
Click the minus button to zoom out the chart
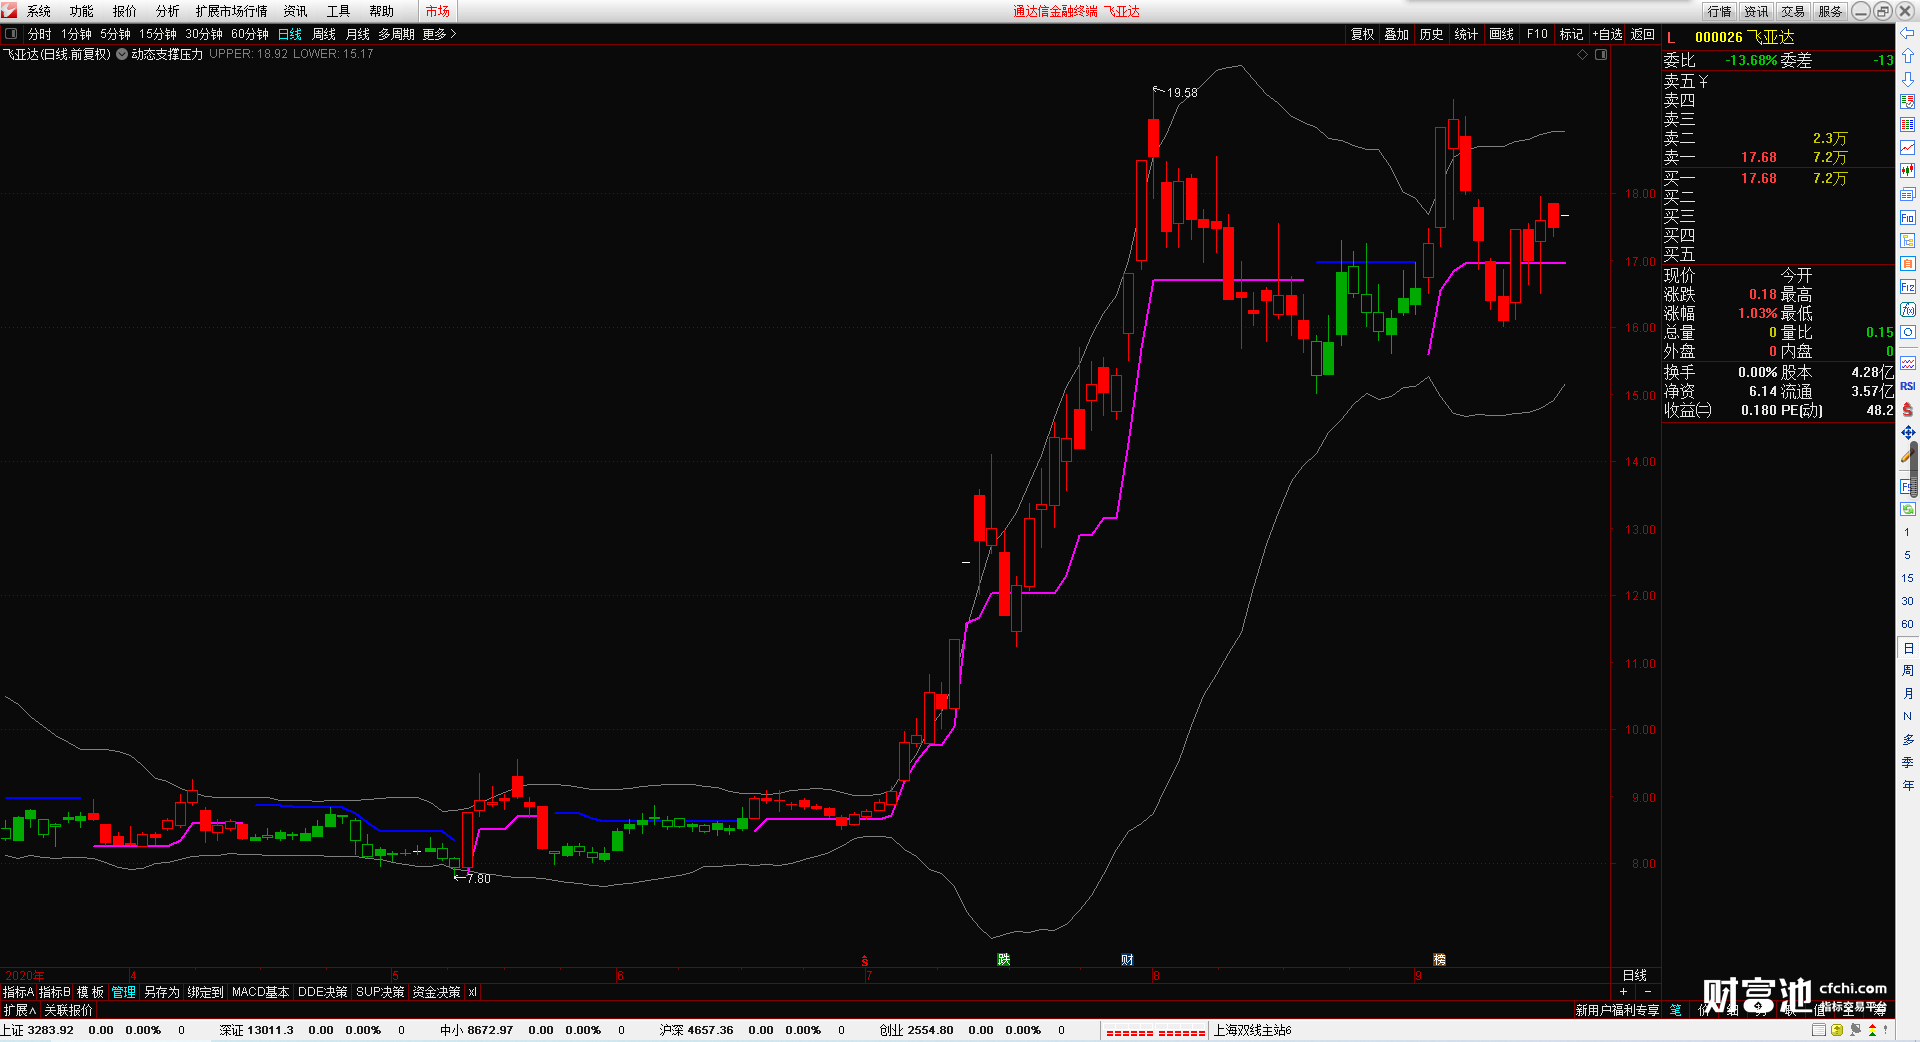coord(1648,992)
